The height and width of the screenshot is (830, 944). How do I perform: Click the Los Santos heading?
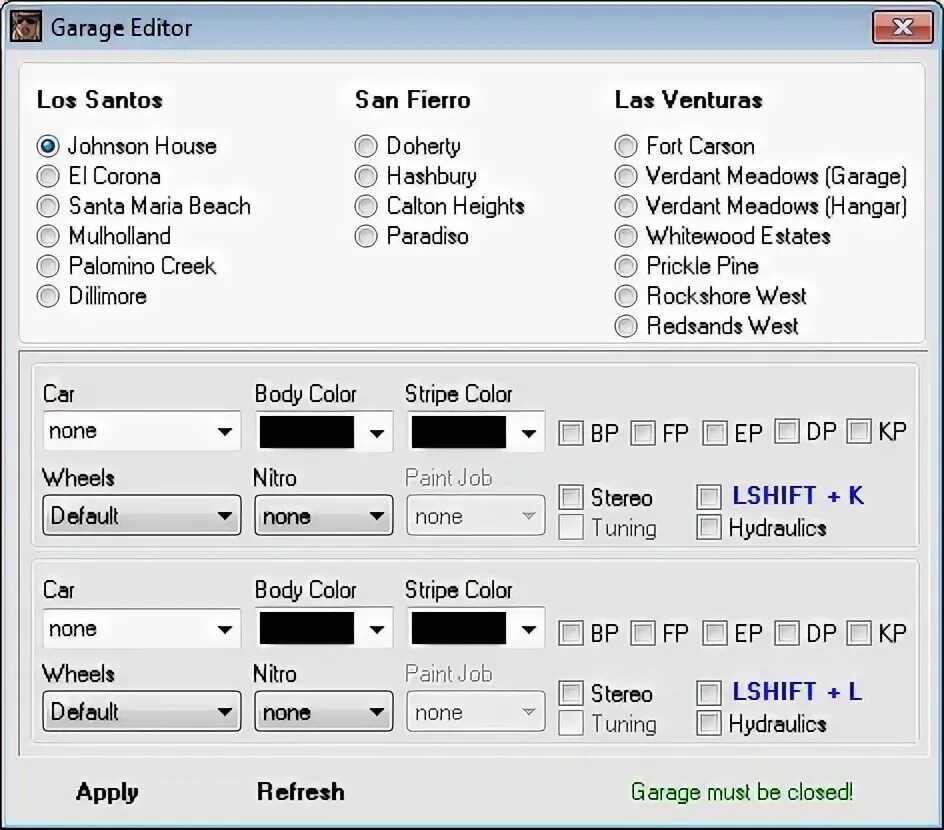[99, 100]
